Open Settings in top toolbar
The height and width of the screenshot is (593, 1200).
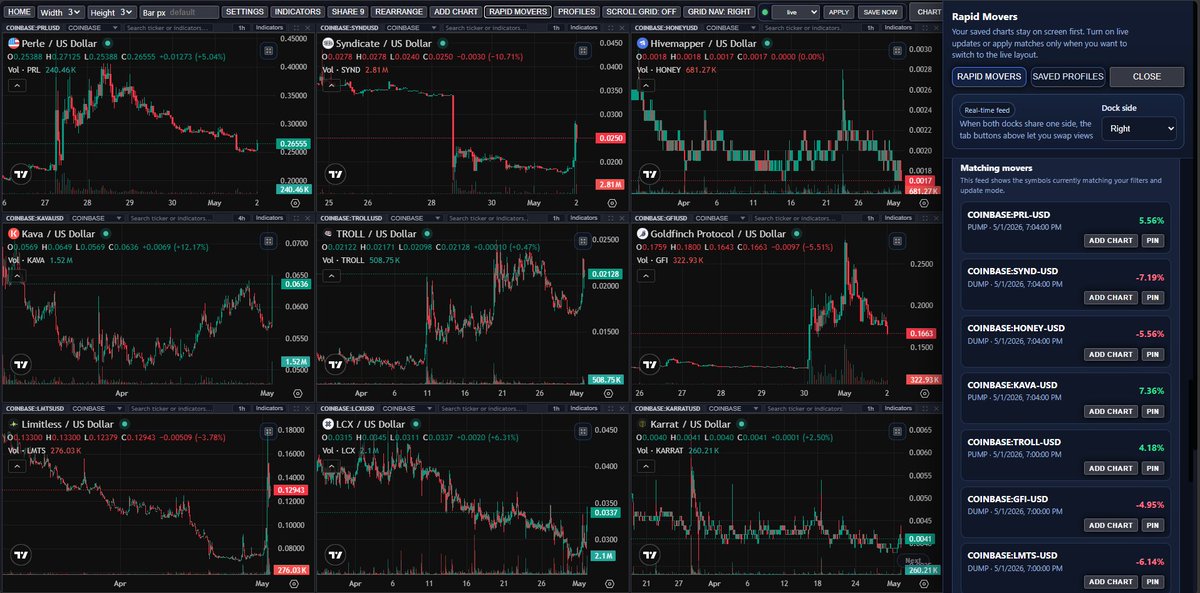(244, 12)
